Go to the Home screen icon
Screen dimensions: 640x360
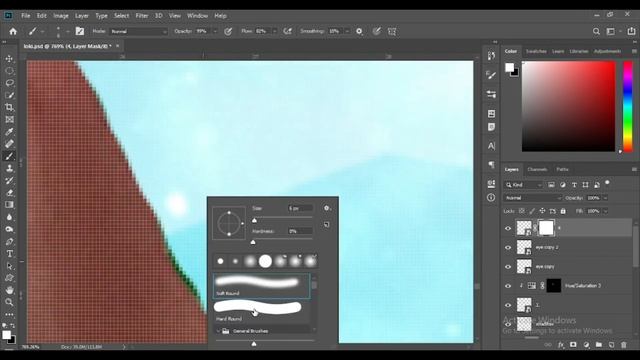(x=13, y=31)
